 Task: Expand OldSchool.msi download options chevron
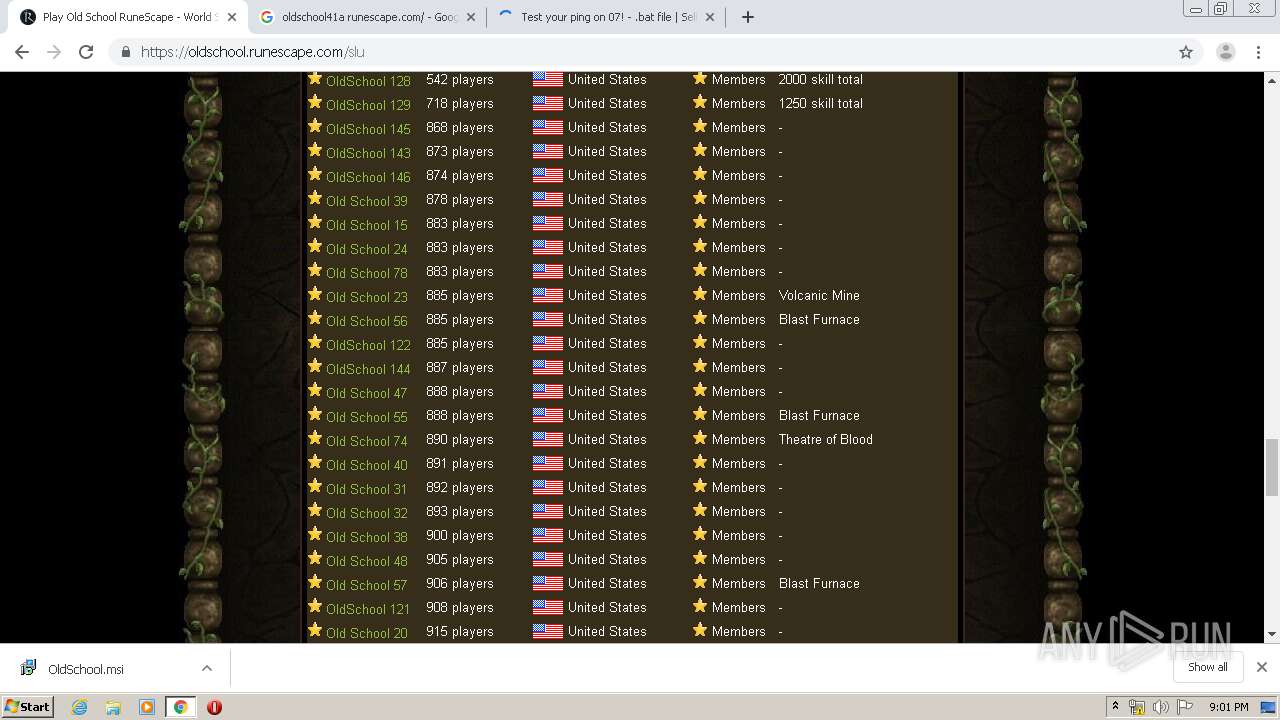207,668
